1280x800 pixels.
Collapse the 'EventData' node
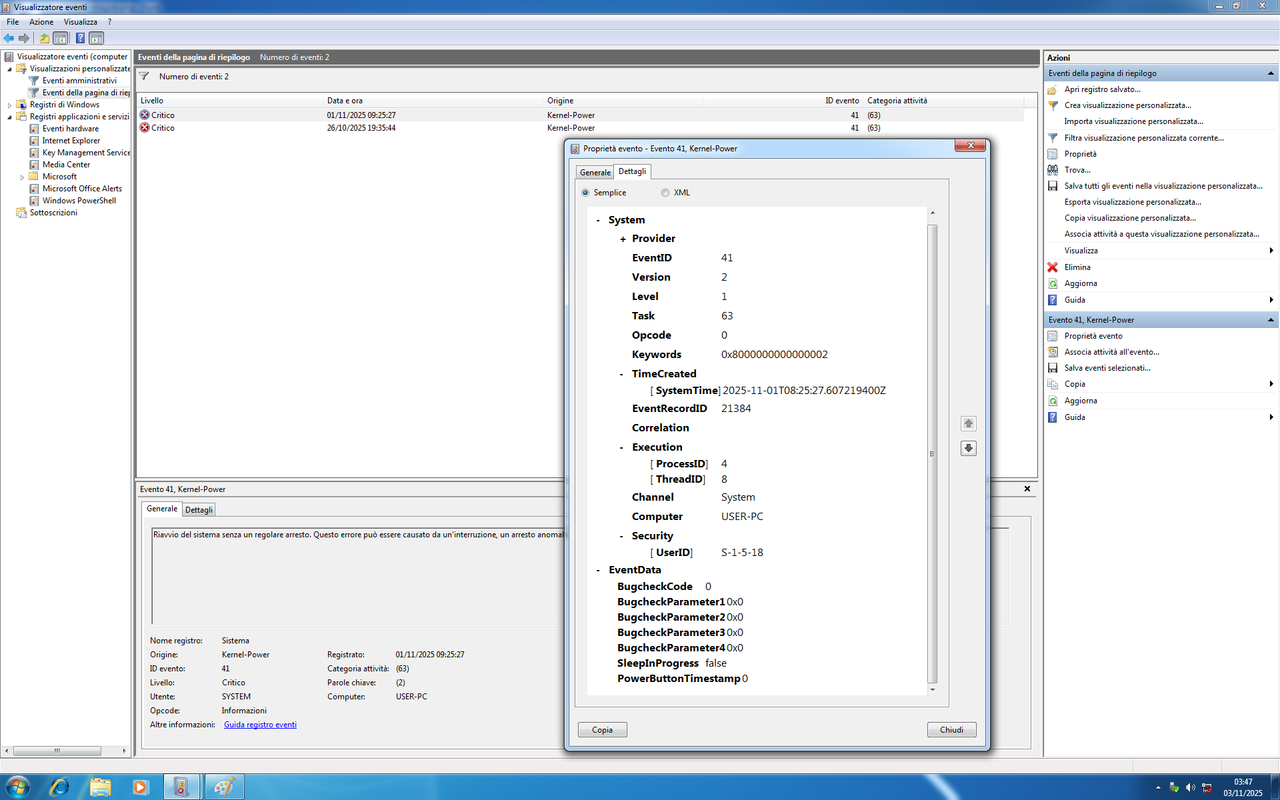[x=598, y=570]
